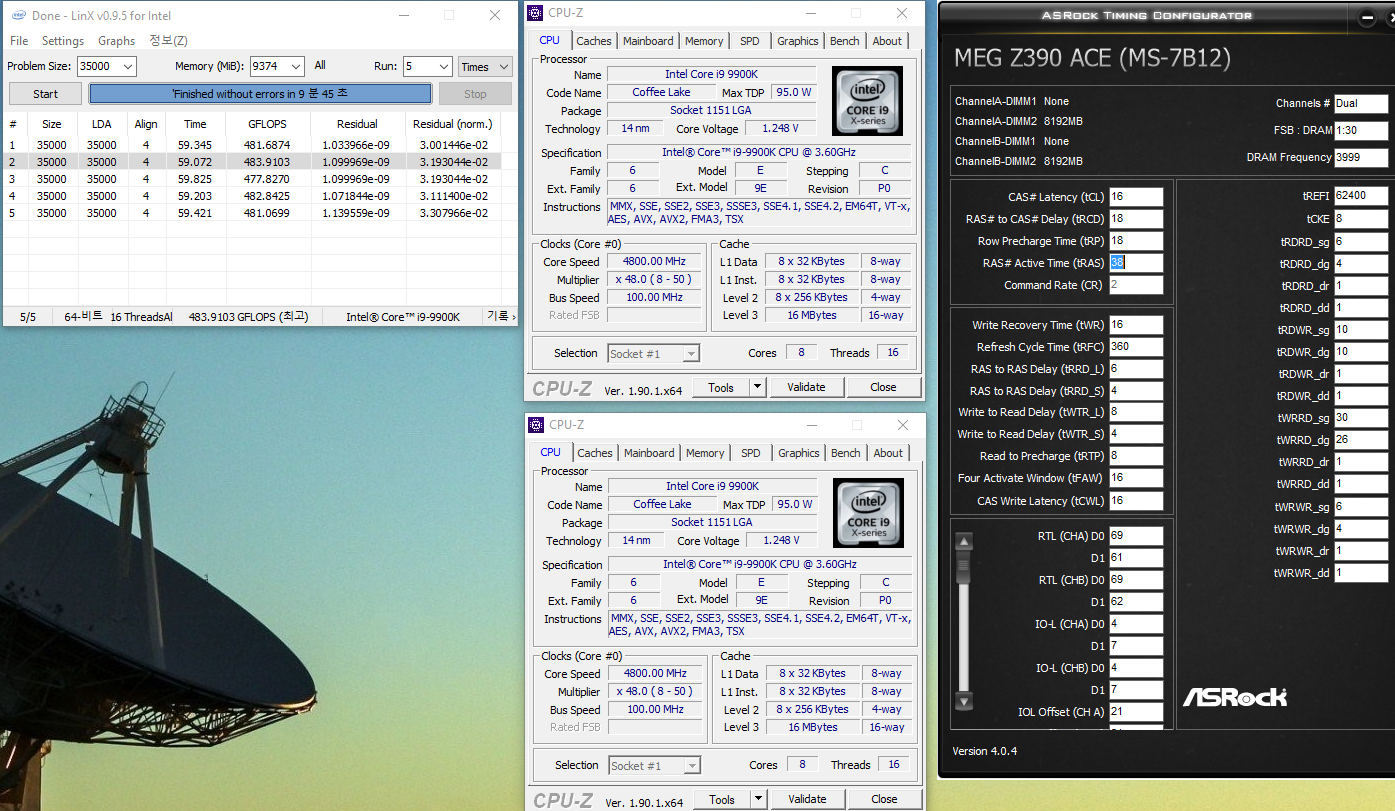Viewport: 1395px width, 811px height.
Task: Click the Residual (norm.) column header in LinX
Action: [x=451, y=124]
